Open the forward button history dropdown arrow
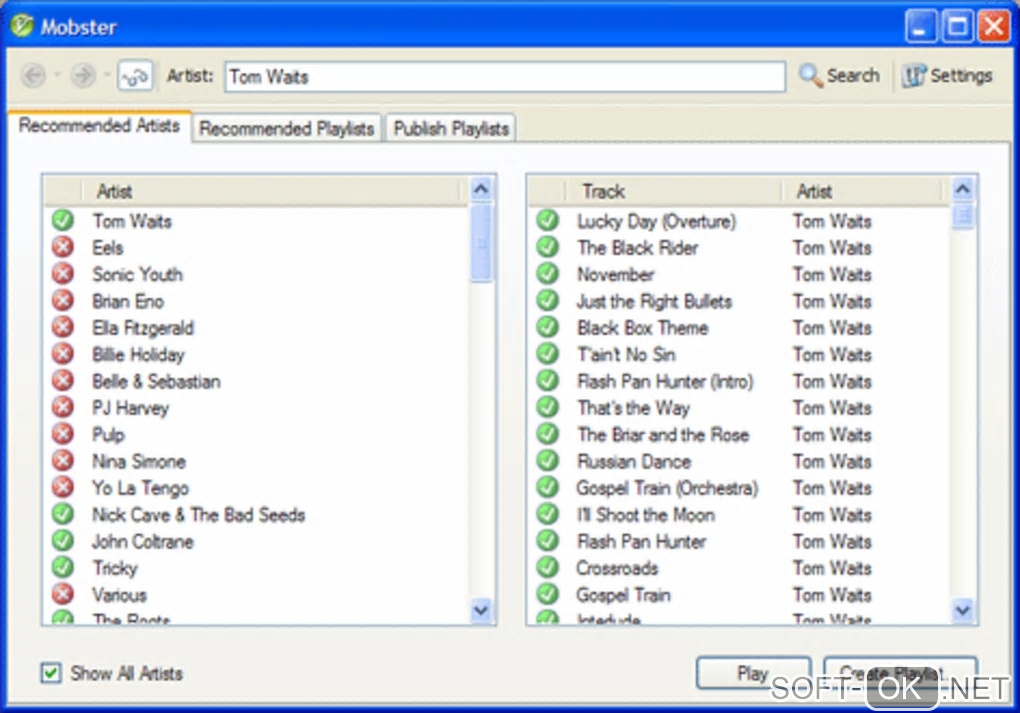This screenshot has width=1020, height=713. (x=107, y=75)
